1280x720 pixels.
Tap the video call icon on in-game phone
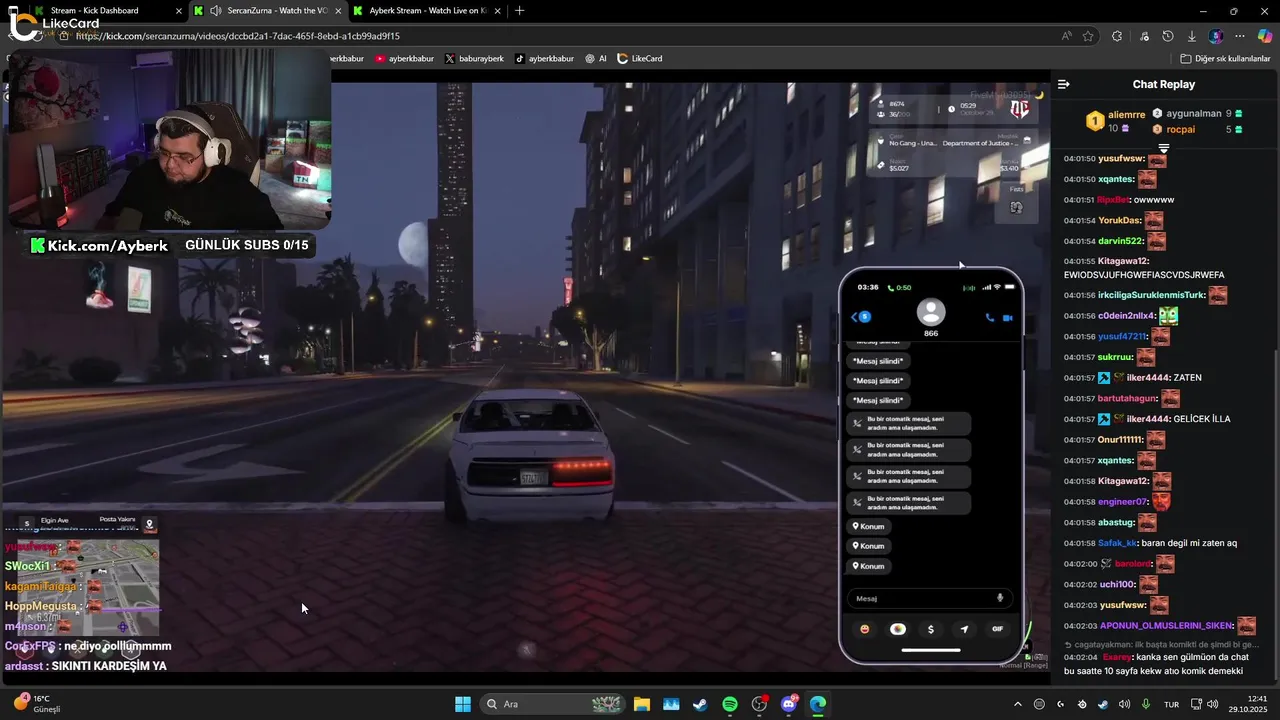(x=1007, y=317)
